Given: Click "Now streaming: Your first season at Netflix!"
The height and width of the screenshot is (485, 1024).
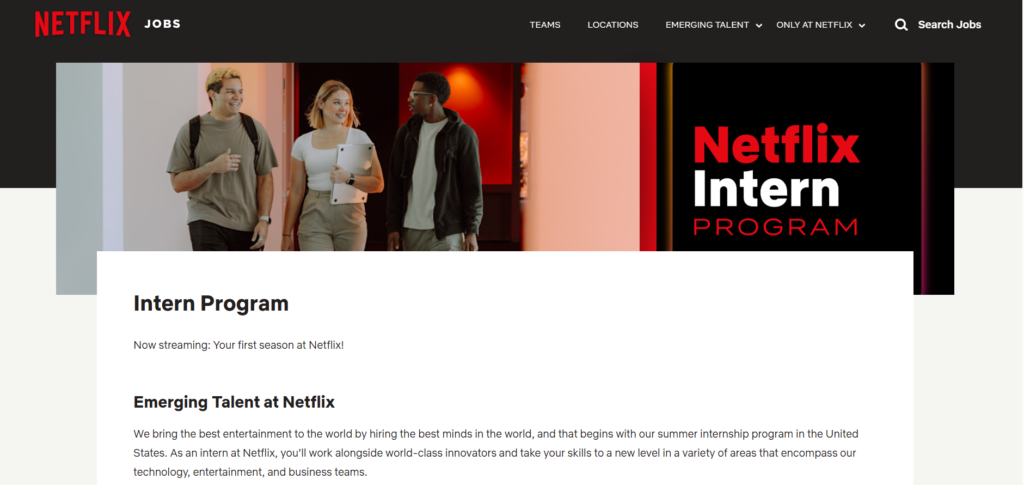Looking at the screenshot, I should click(238, 345).
